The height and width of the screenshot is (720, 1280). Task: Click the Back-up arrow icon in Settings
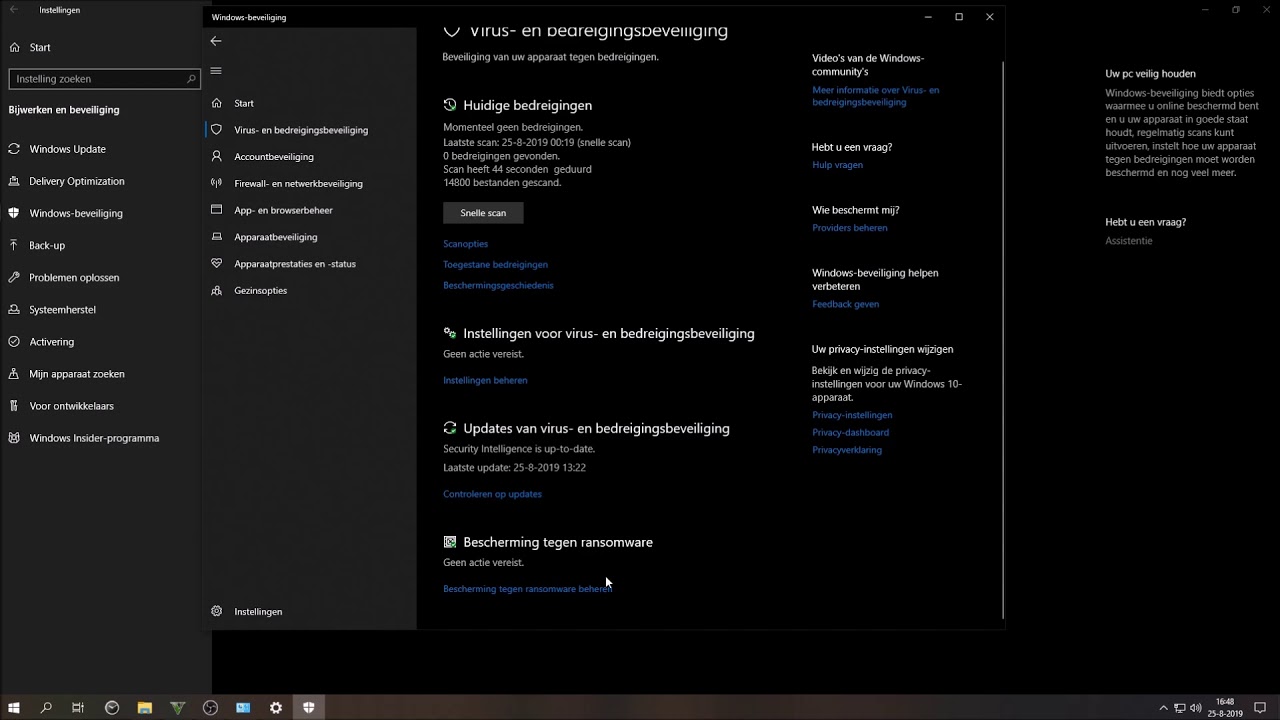14,245
